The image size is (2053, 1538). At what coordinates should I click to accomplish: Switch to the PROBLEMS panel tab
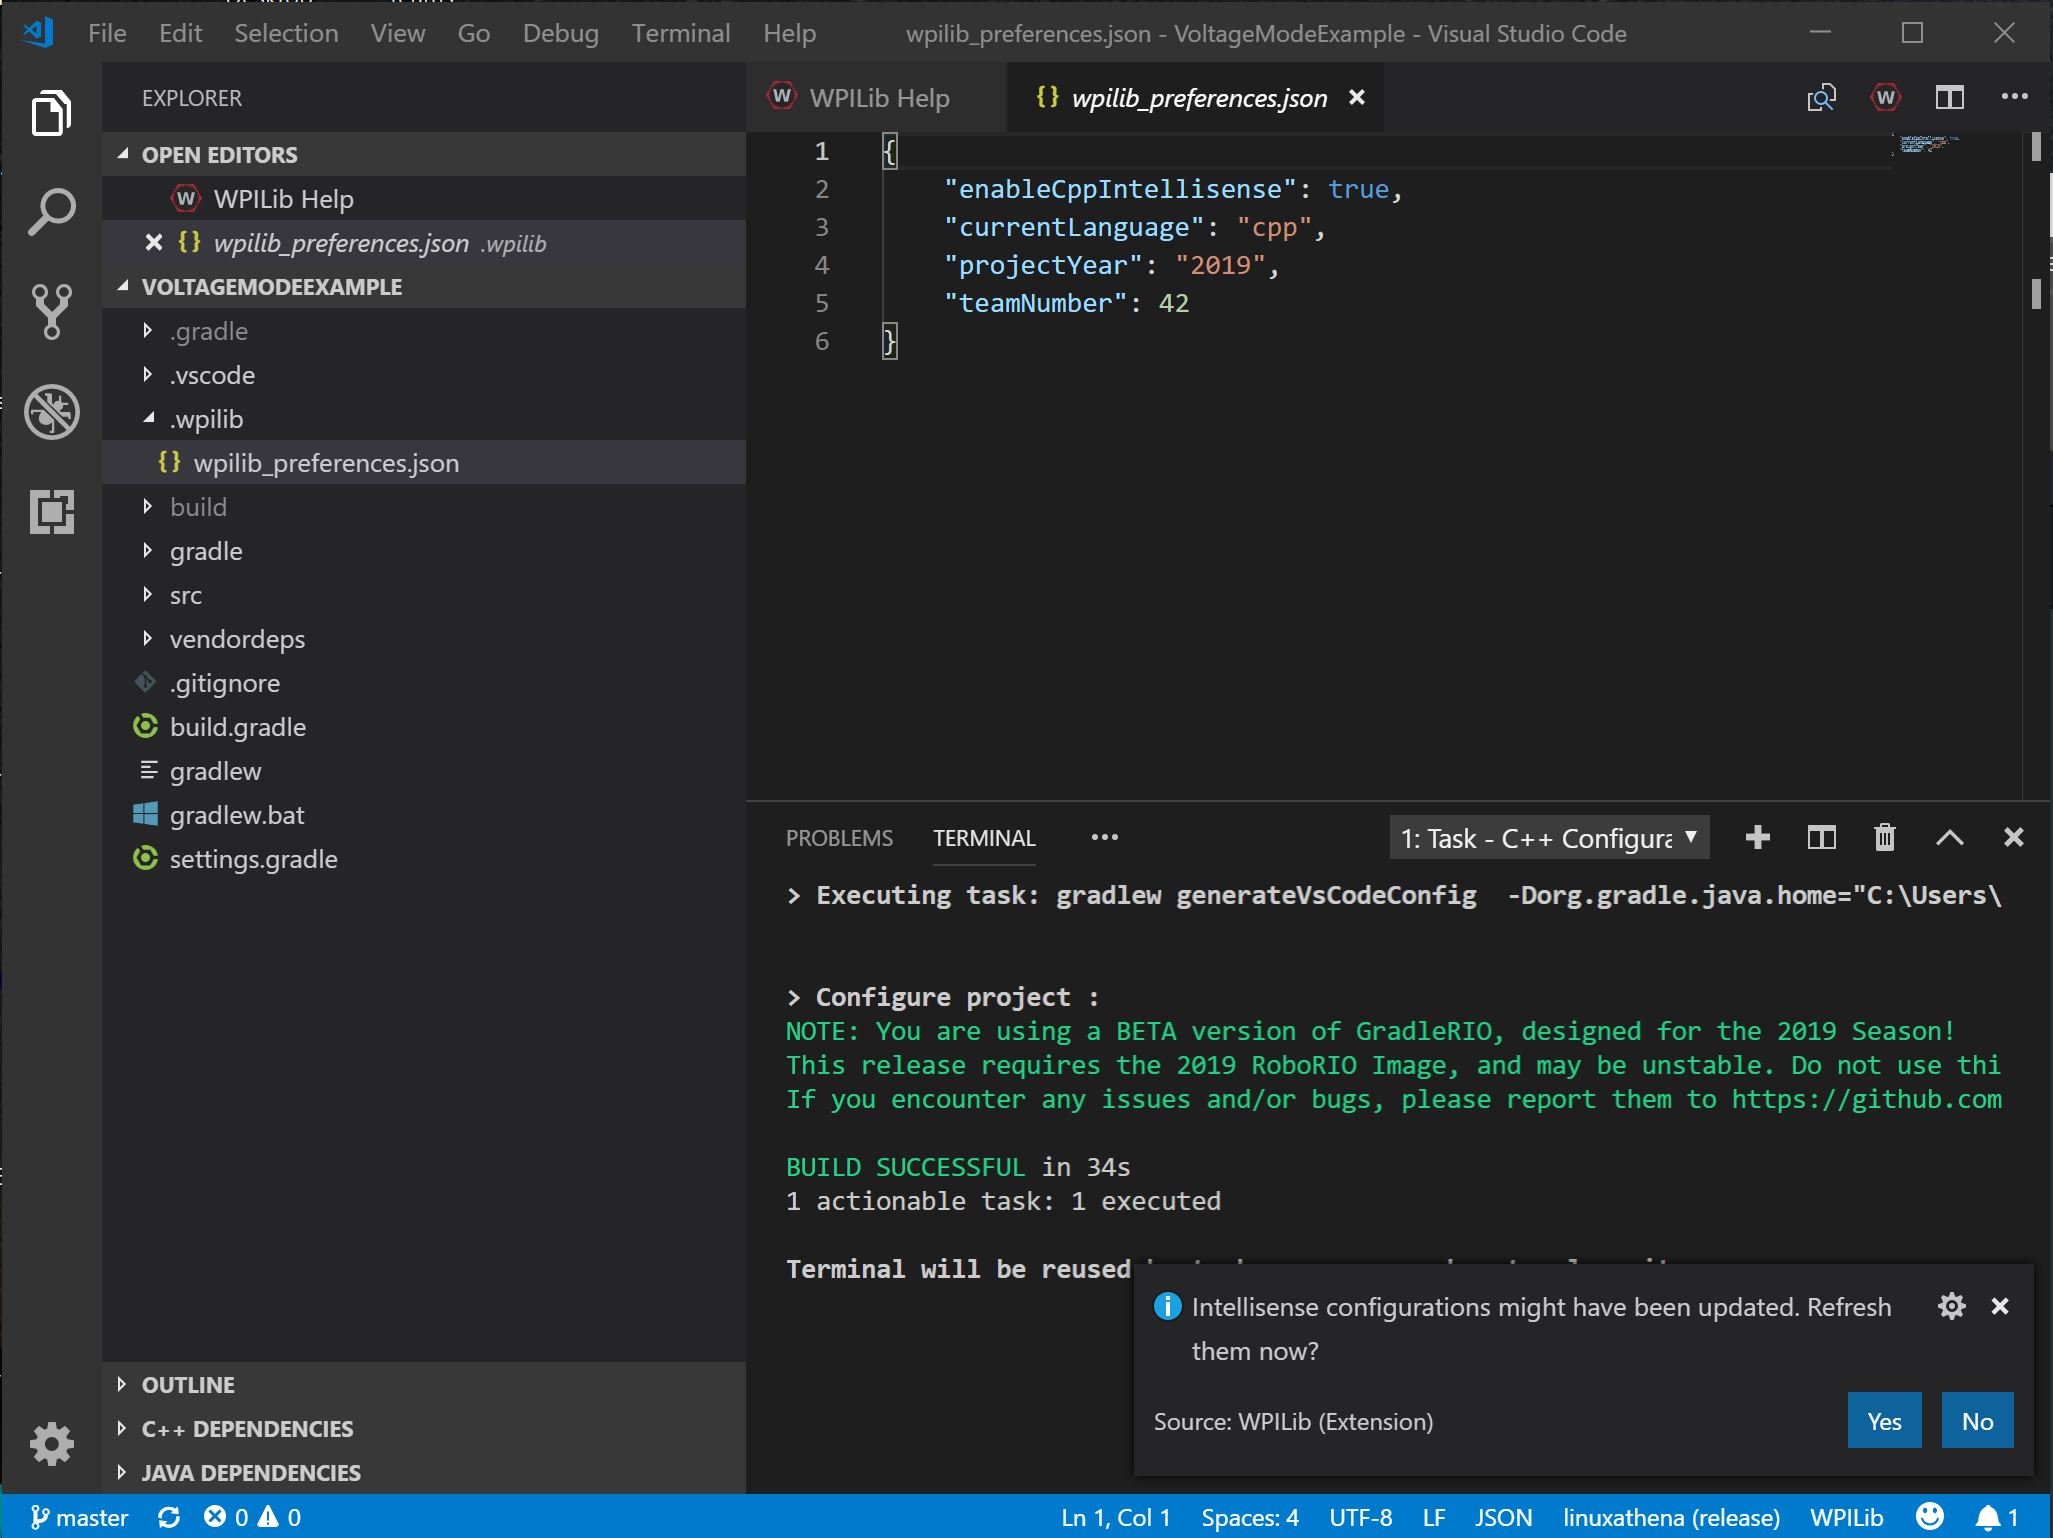pyautogui.click(x=839, y=838)
